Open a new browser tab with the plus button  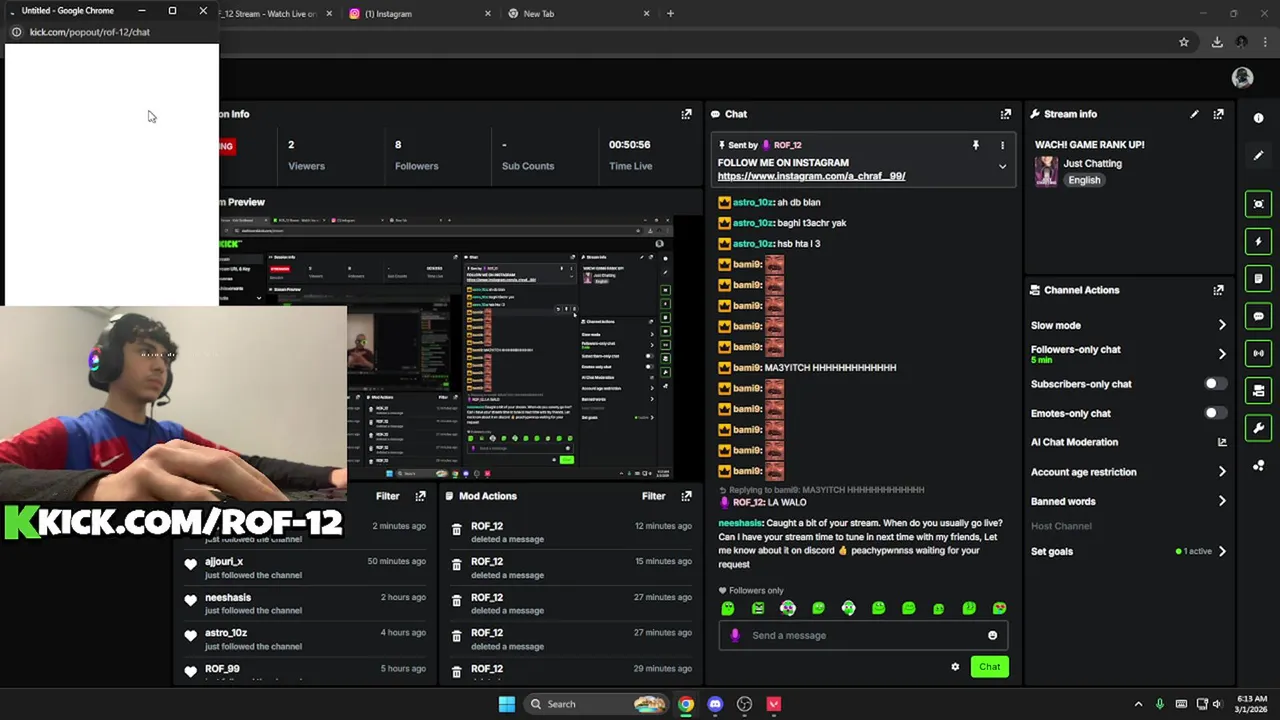coord(670,14)
